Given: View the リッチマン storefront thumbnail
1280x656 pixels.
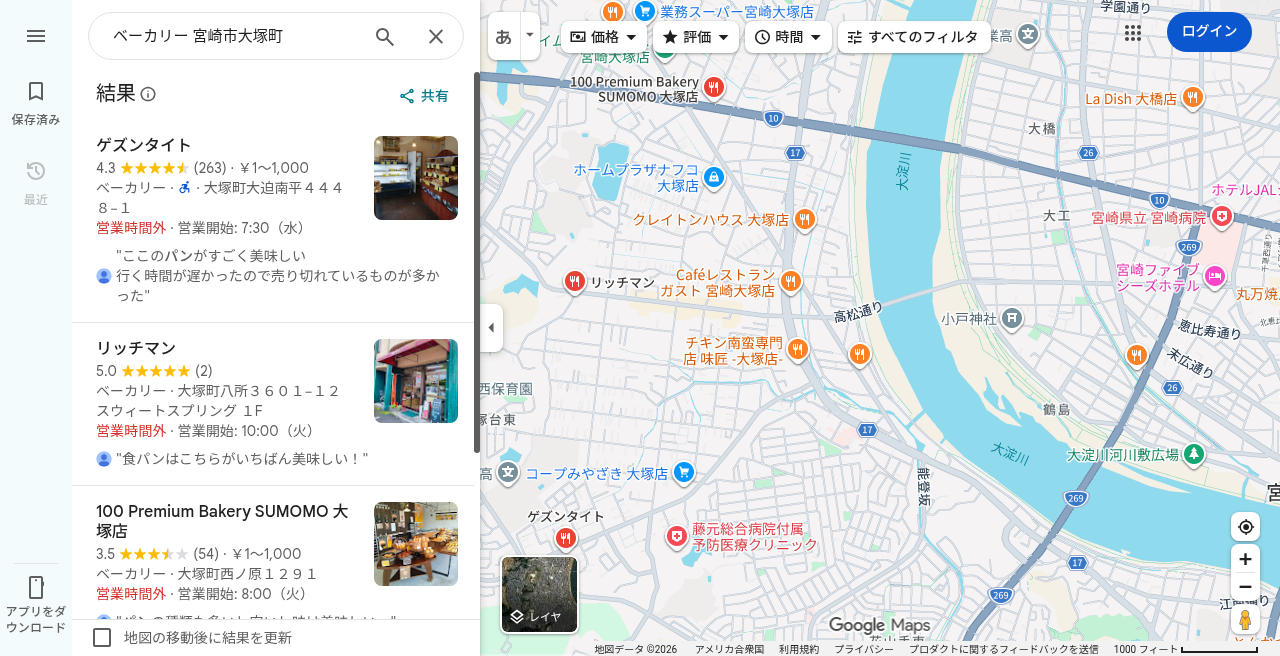Looking at the screenshot, I should pyautogui.click(x=416, y=381).
